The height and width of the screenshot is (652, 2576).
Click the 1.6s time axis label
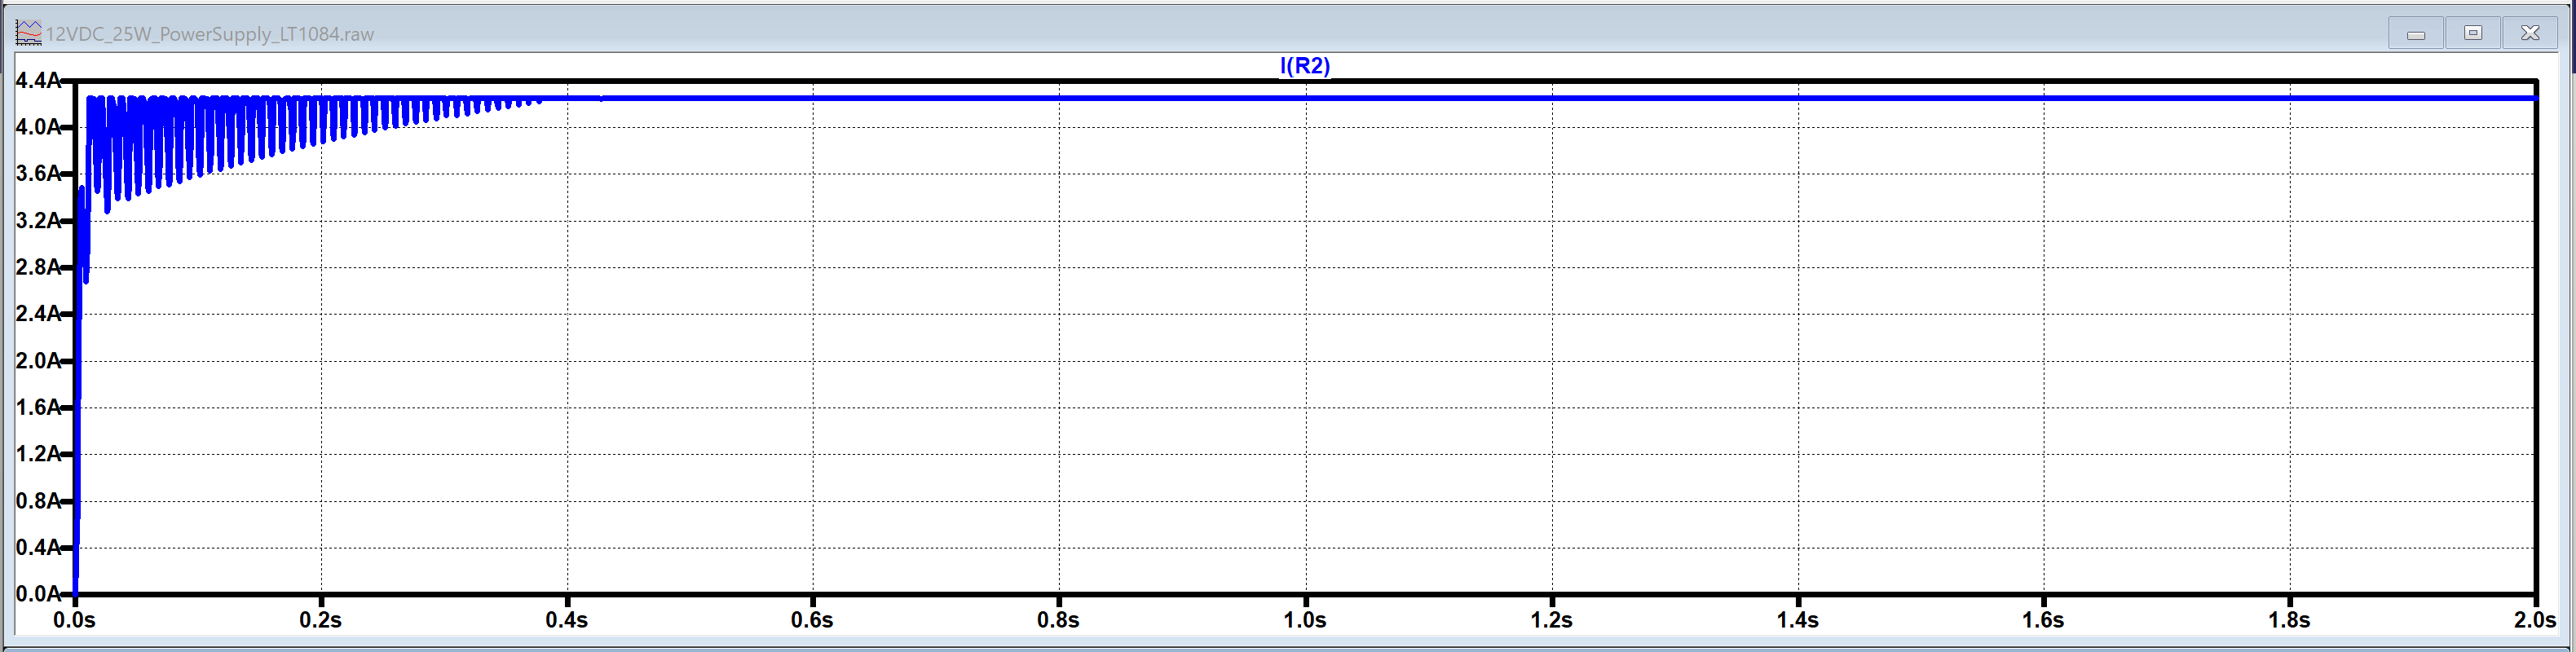tap(2043, 621)
